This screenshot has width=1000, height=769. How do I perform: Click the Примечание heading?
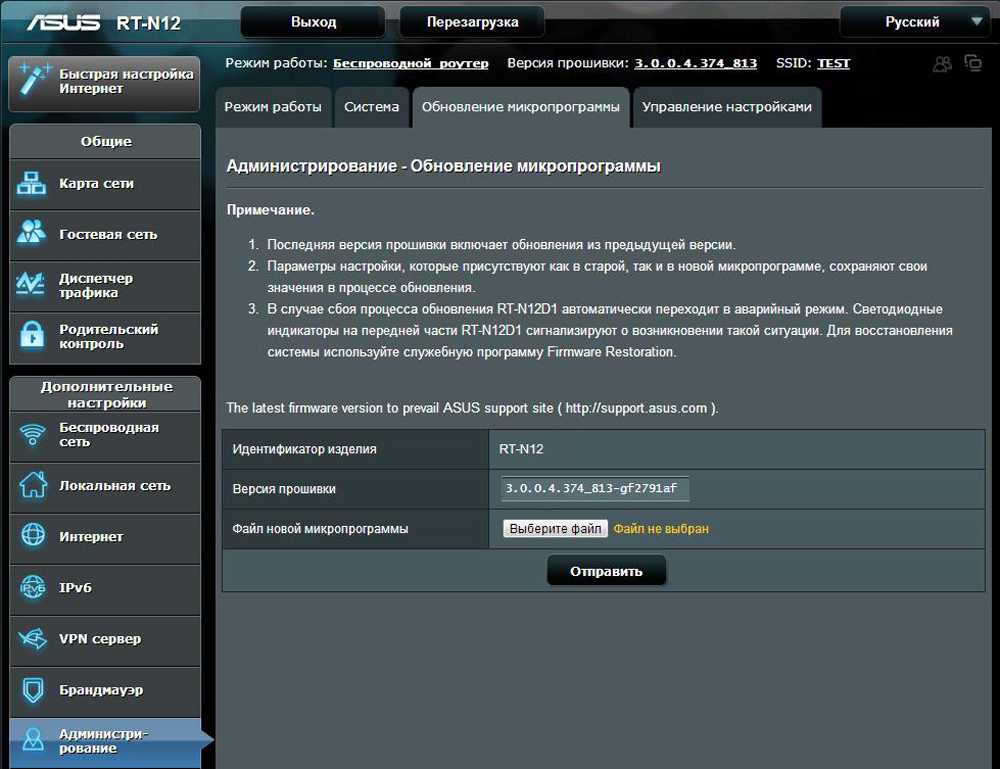tap(270, 210)
